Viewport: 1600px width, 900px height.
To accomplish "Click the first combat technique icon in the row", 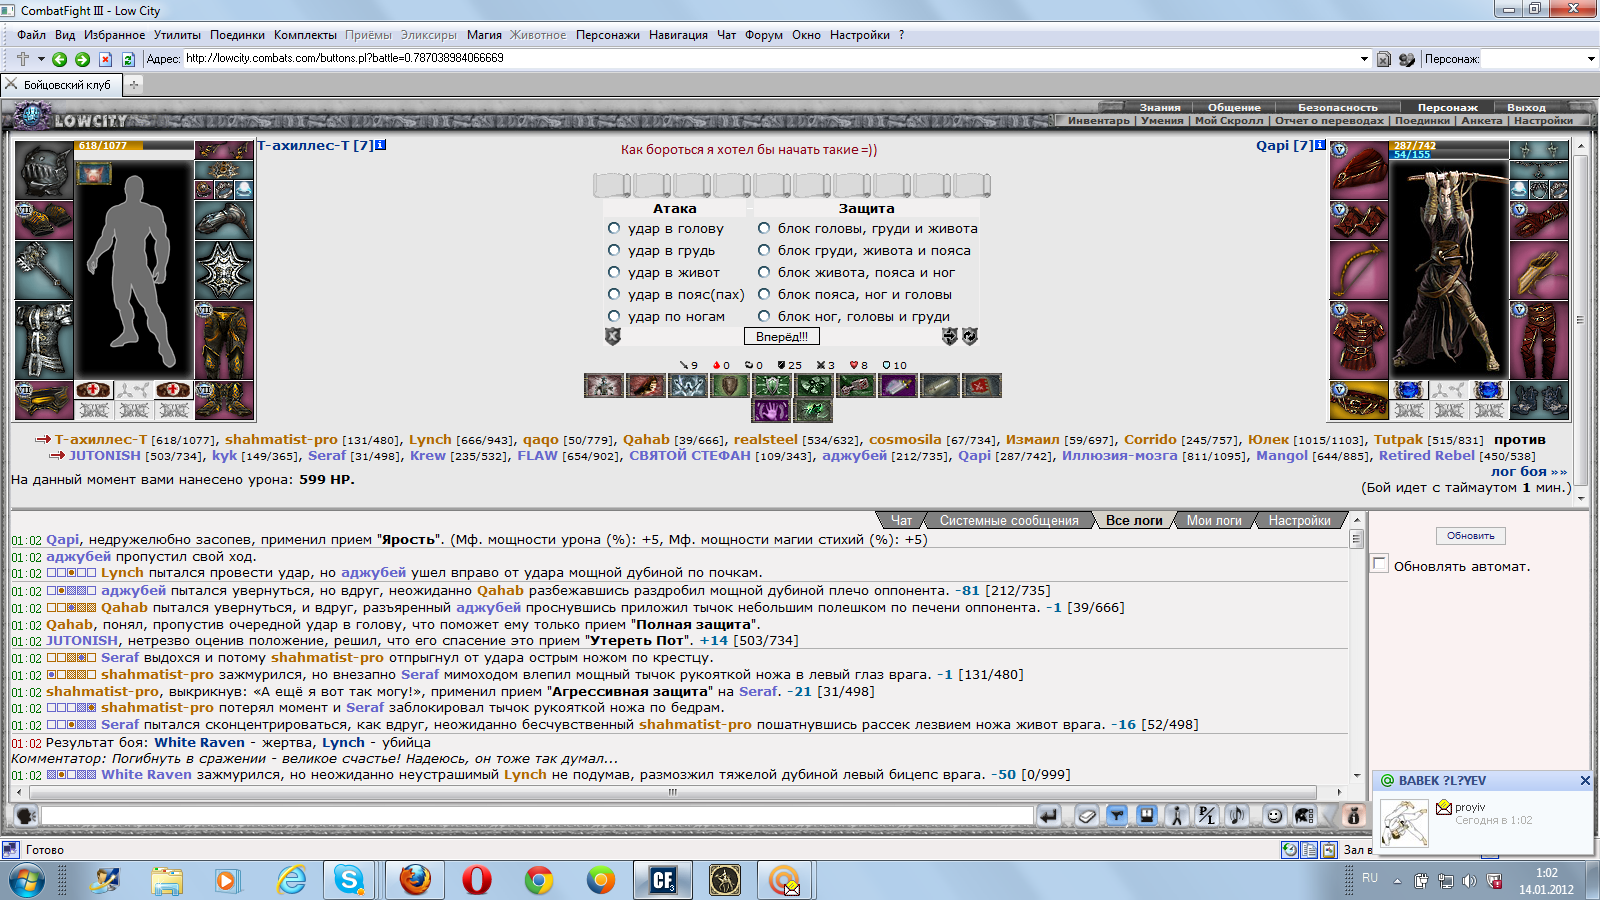I will point(604,385).
